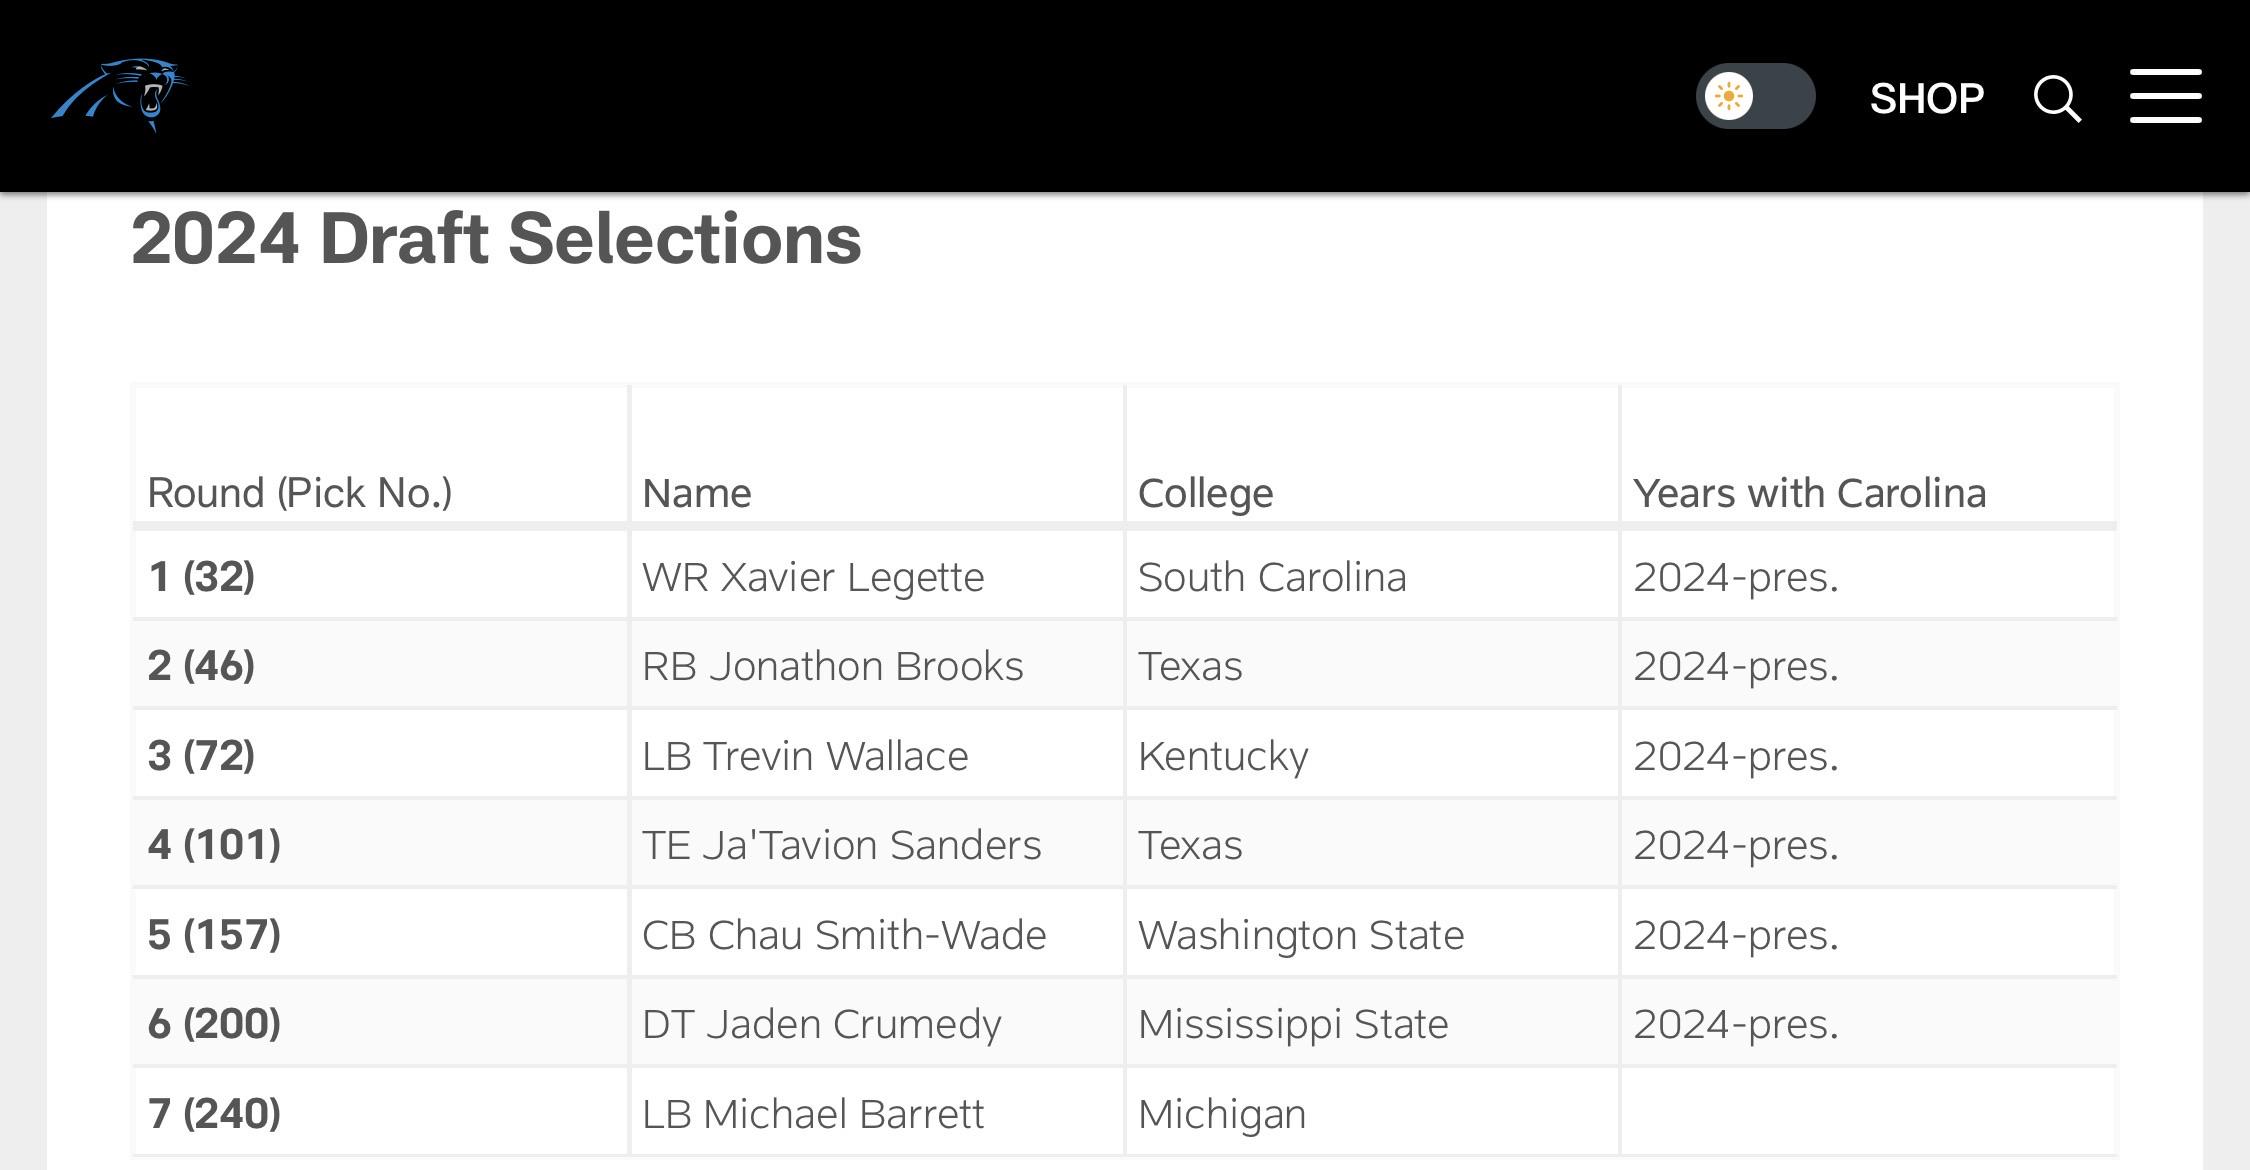Click RB Jonathon Brooks name cell
This screenshot has width=2250, height=1170.
tap(877, 665)
